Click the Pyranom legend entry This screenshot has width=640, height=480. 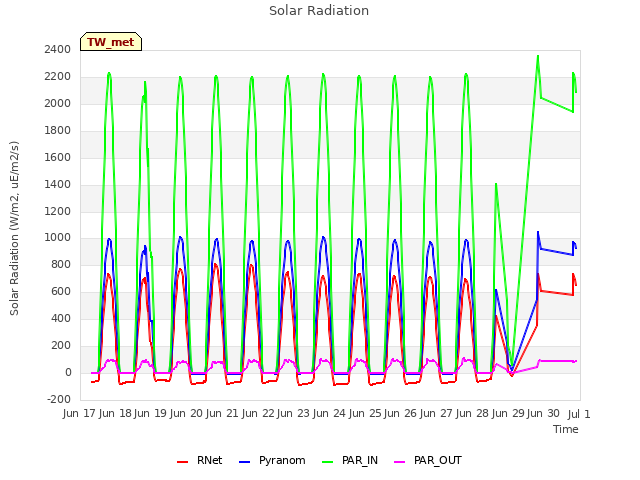pyautogui.click(x=272, y=460)
